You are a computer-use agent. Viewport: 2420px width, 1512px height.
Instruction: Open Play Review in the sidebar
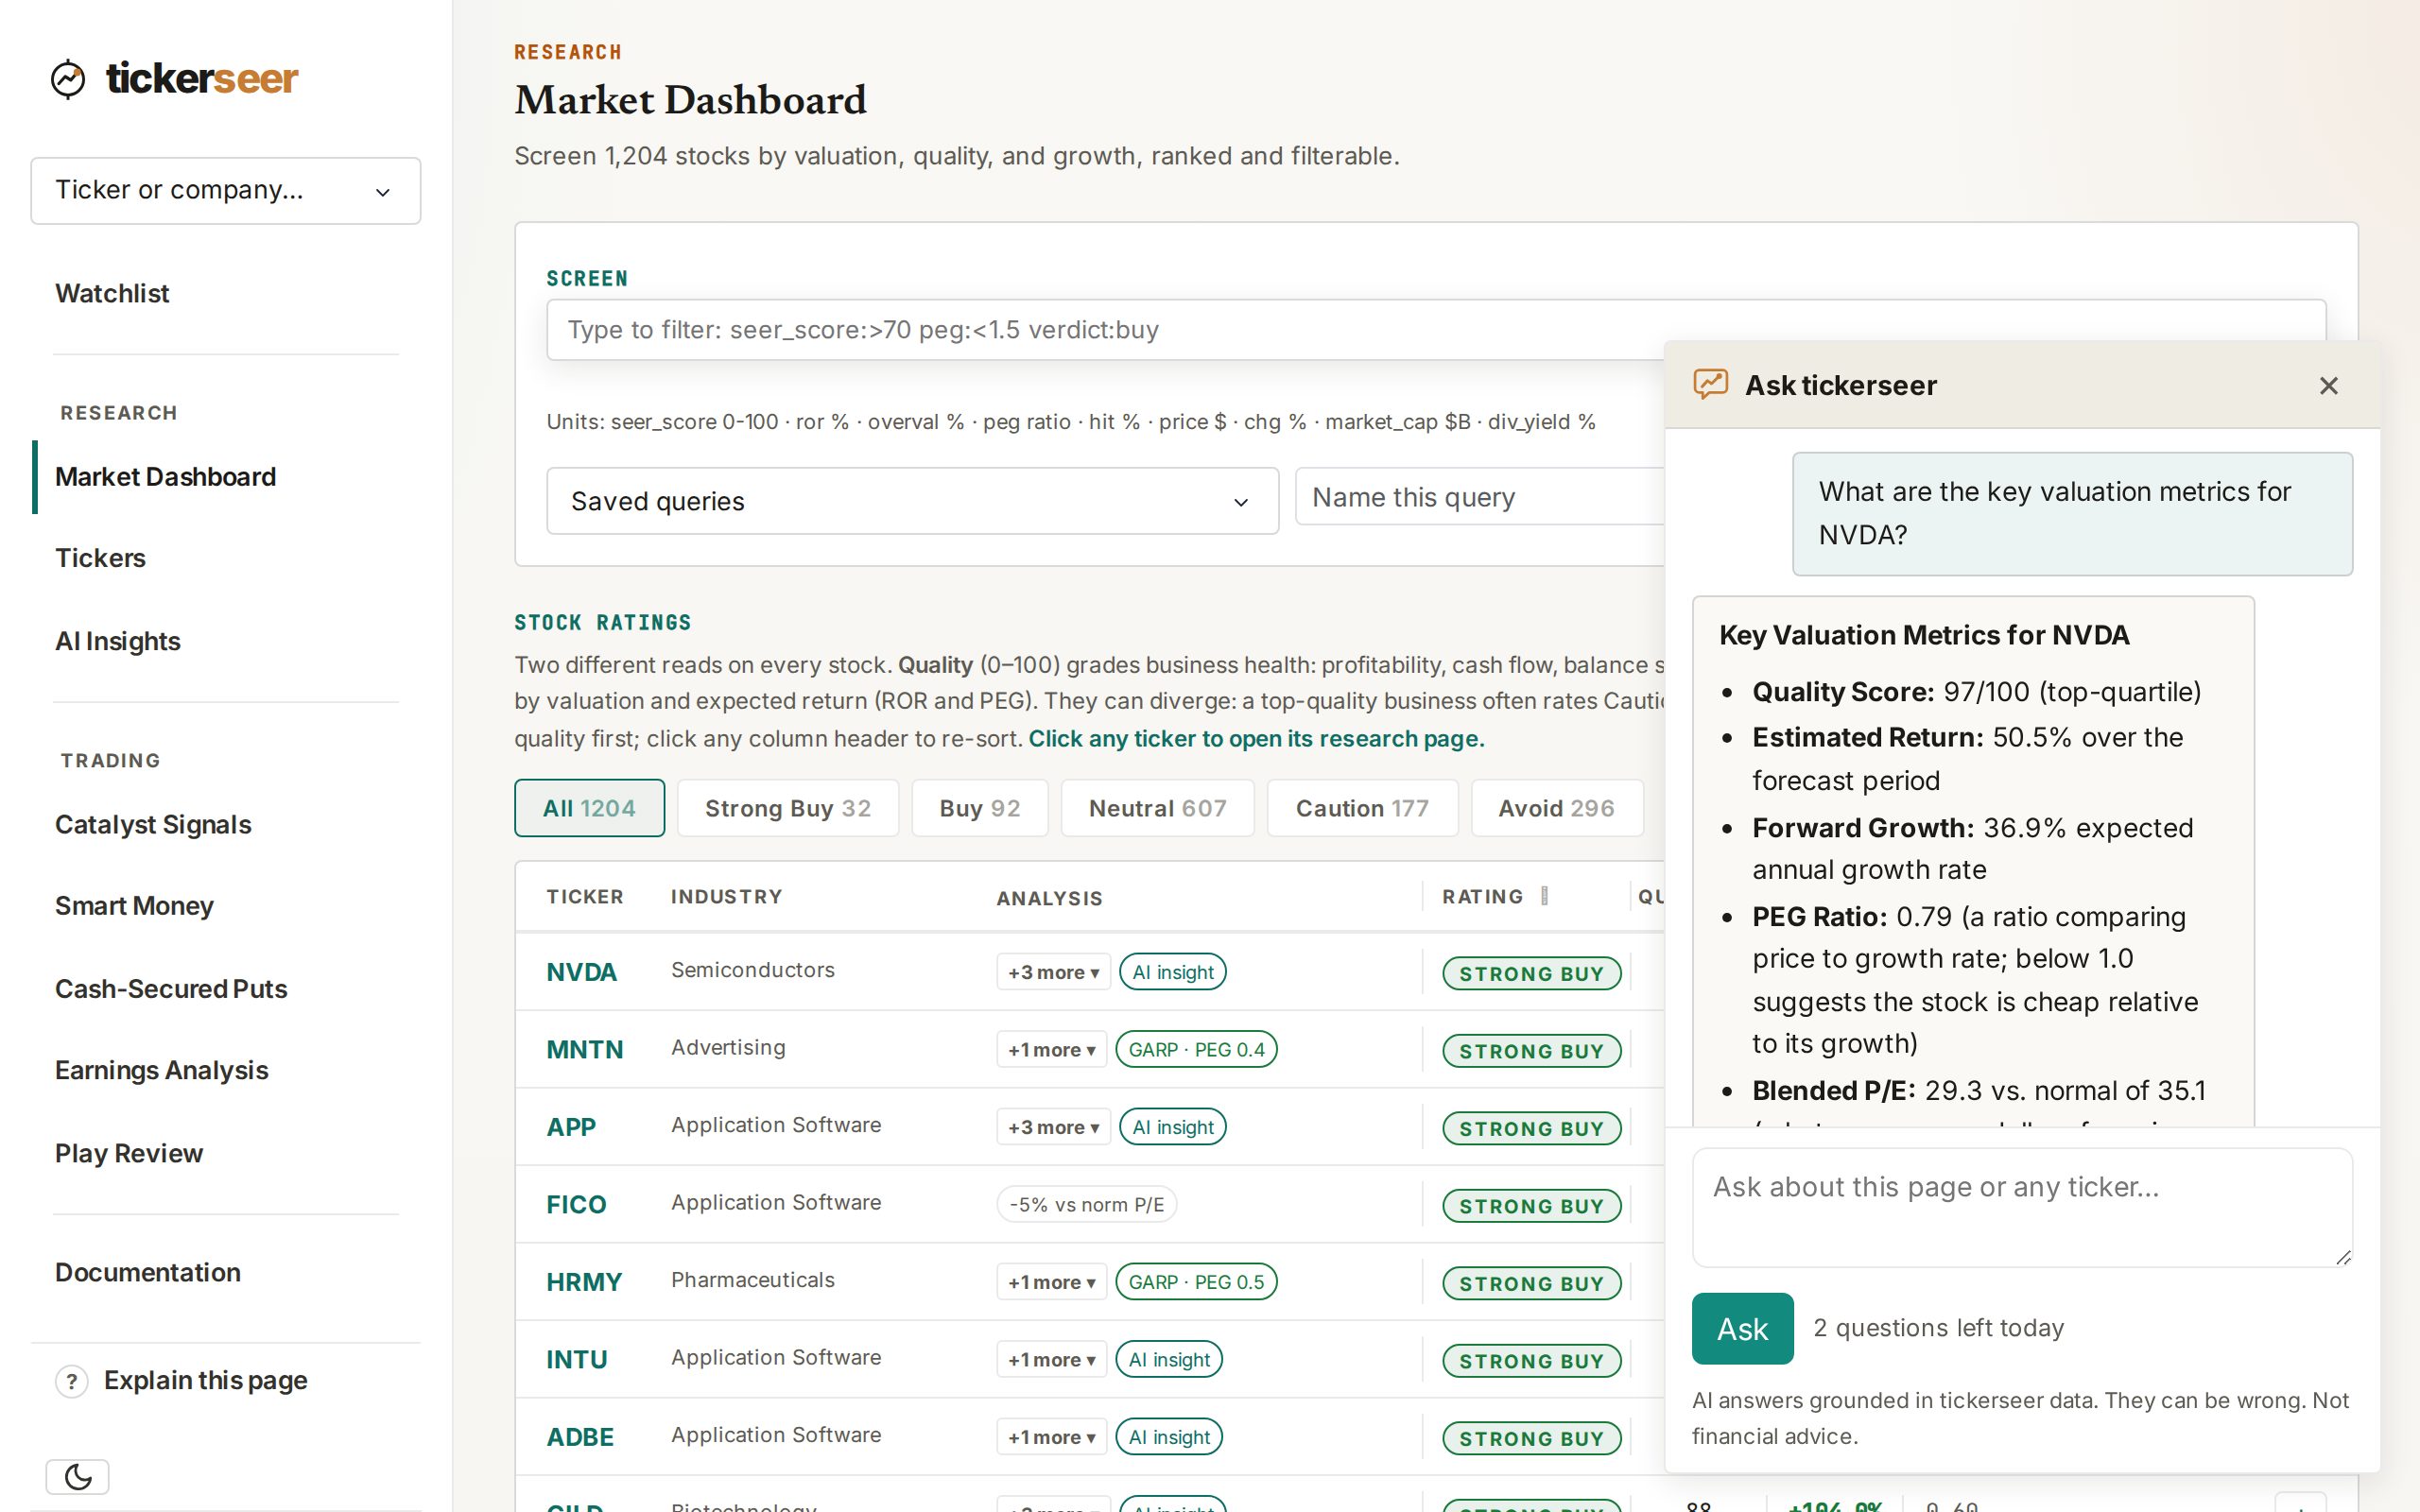tap(129, 1153)
